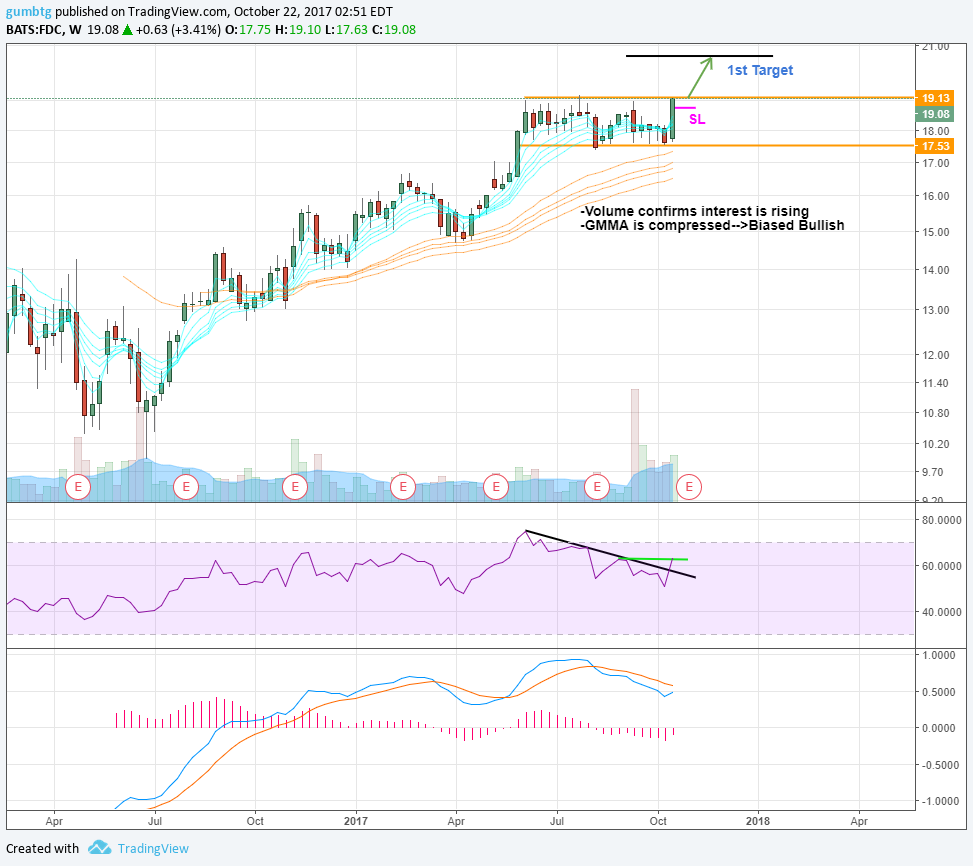Screen dimensions: 973x866
Task: Open the TradingView link in footer
Action: pos(153,849)
